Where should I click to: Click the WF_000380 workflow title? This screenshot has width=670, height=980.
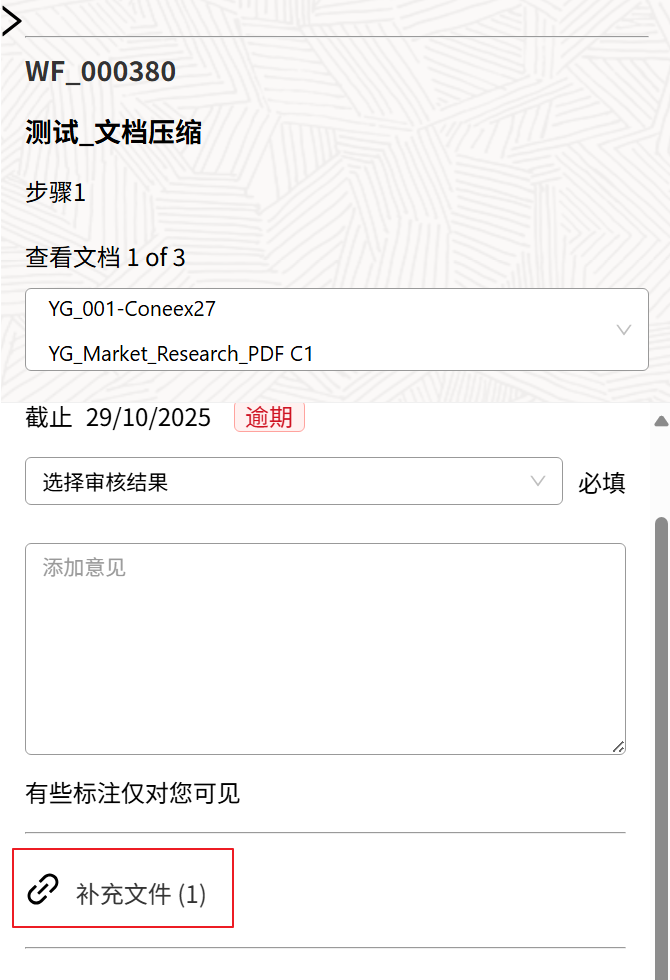[100, 72]
